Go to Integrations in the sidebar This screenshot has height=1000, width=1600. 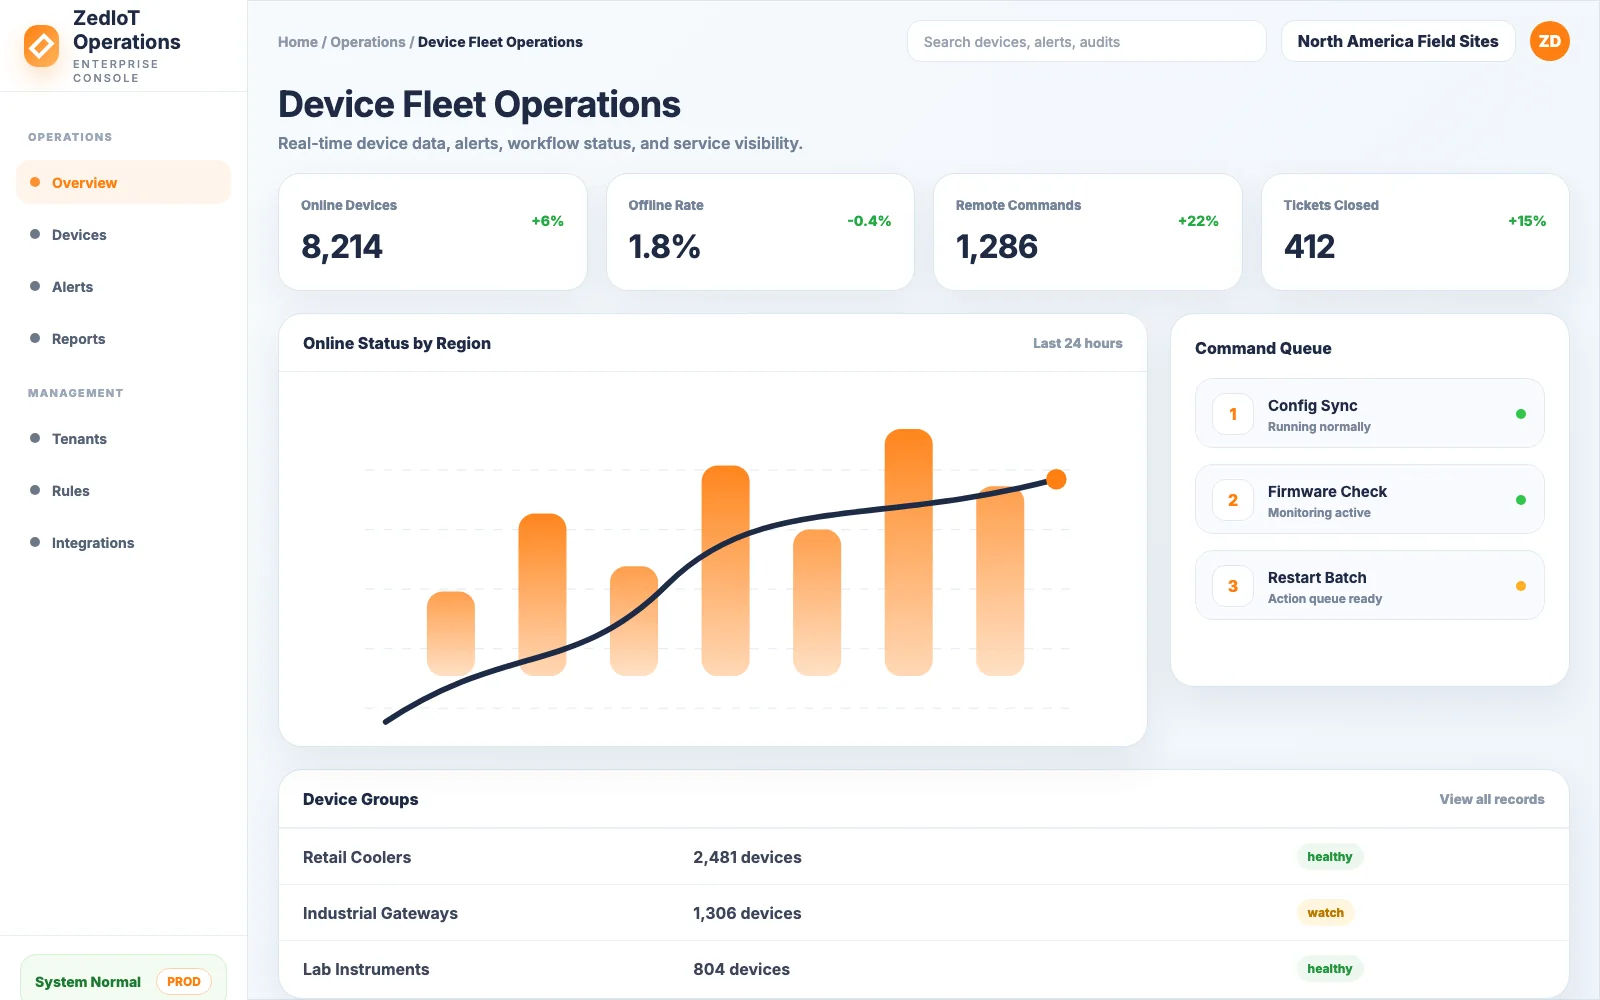tap(123, 542)
